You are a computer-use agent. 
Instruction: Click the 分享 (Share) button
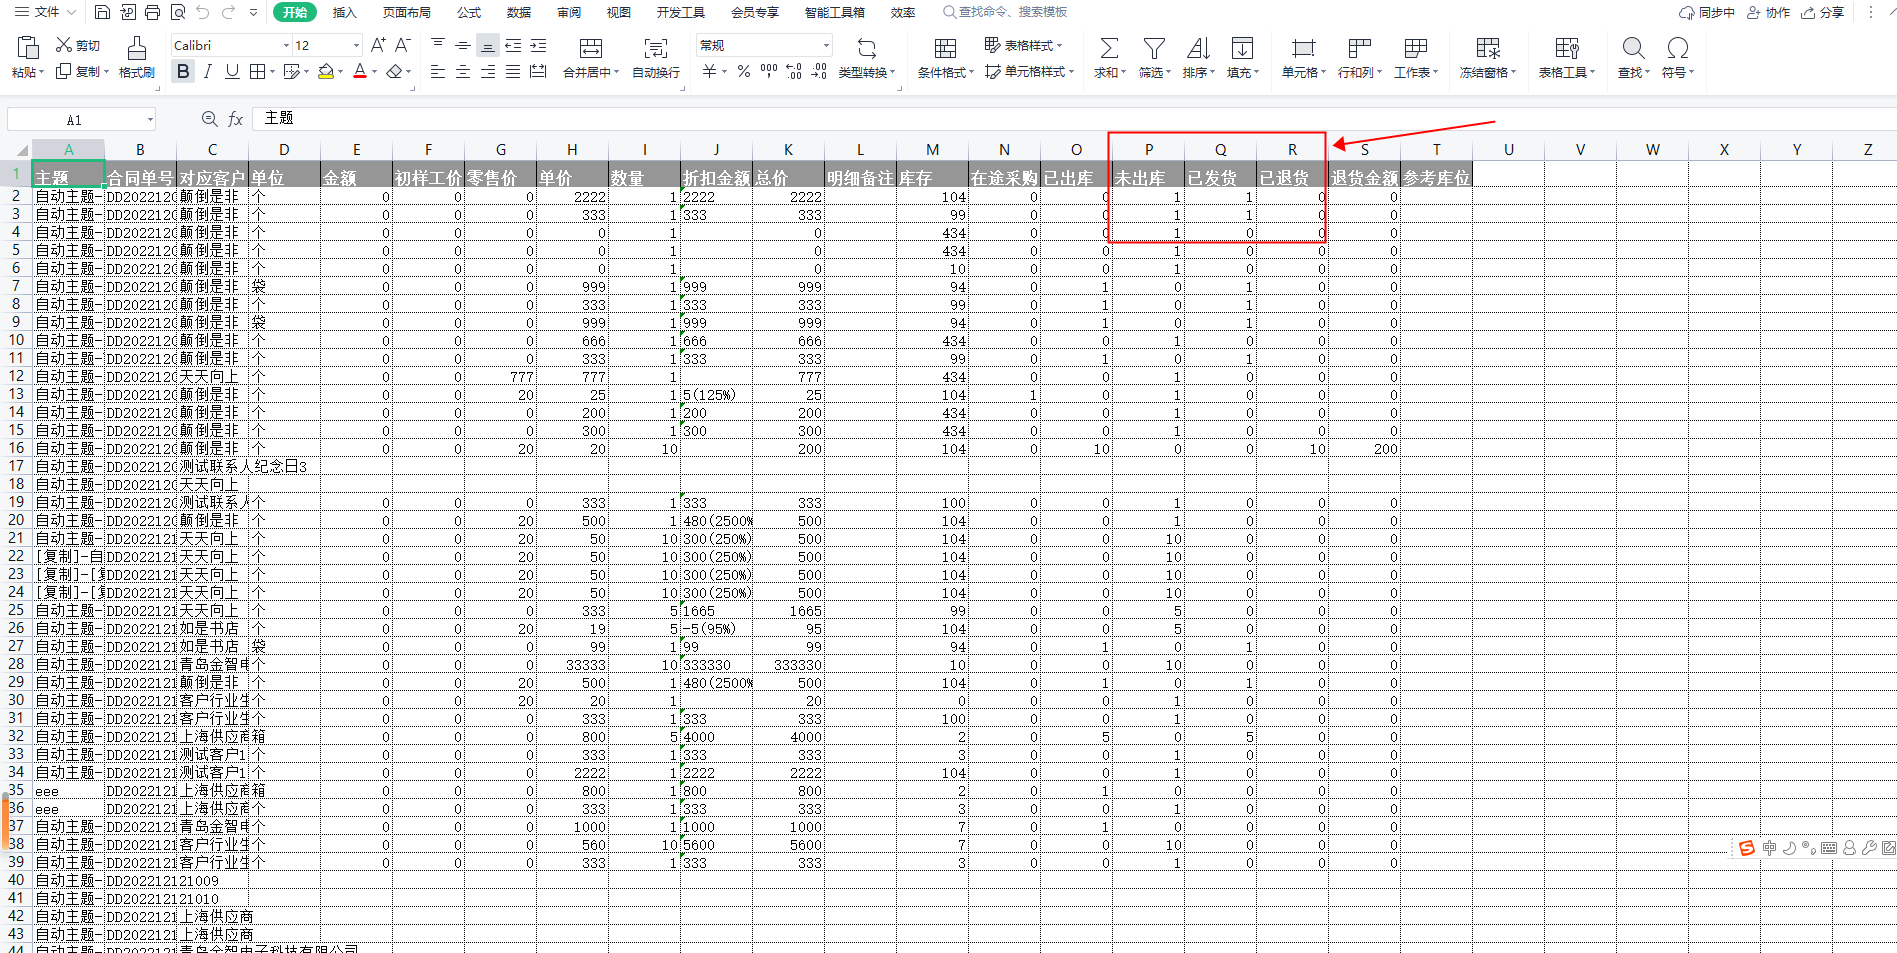1822,12
